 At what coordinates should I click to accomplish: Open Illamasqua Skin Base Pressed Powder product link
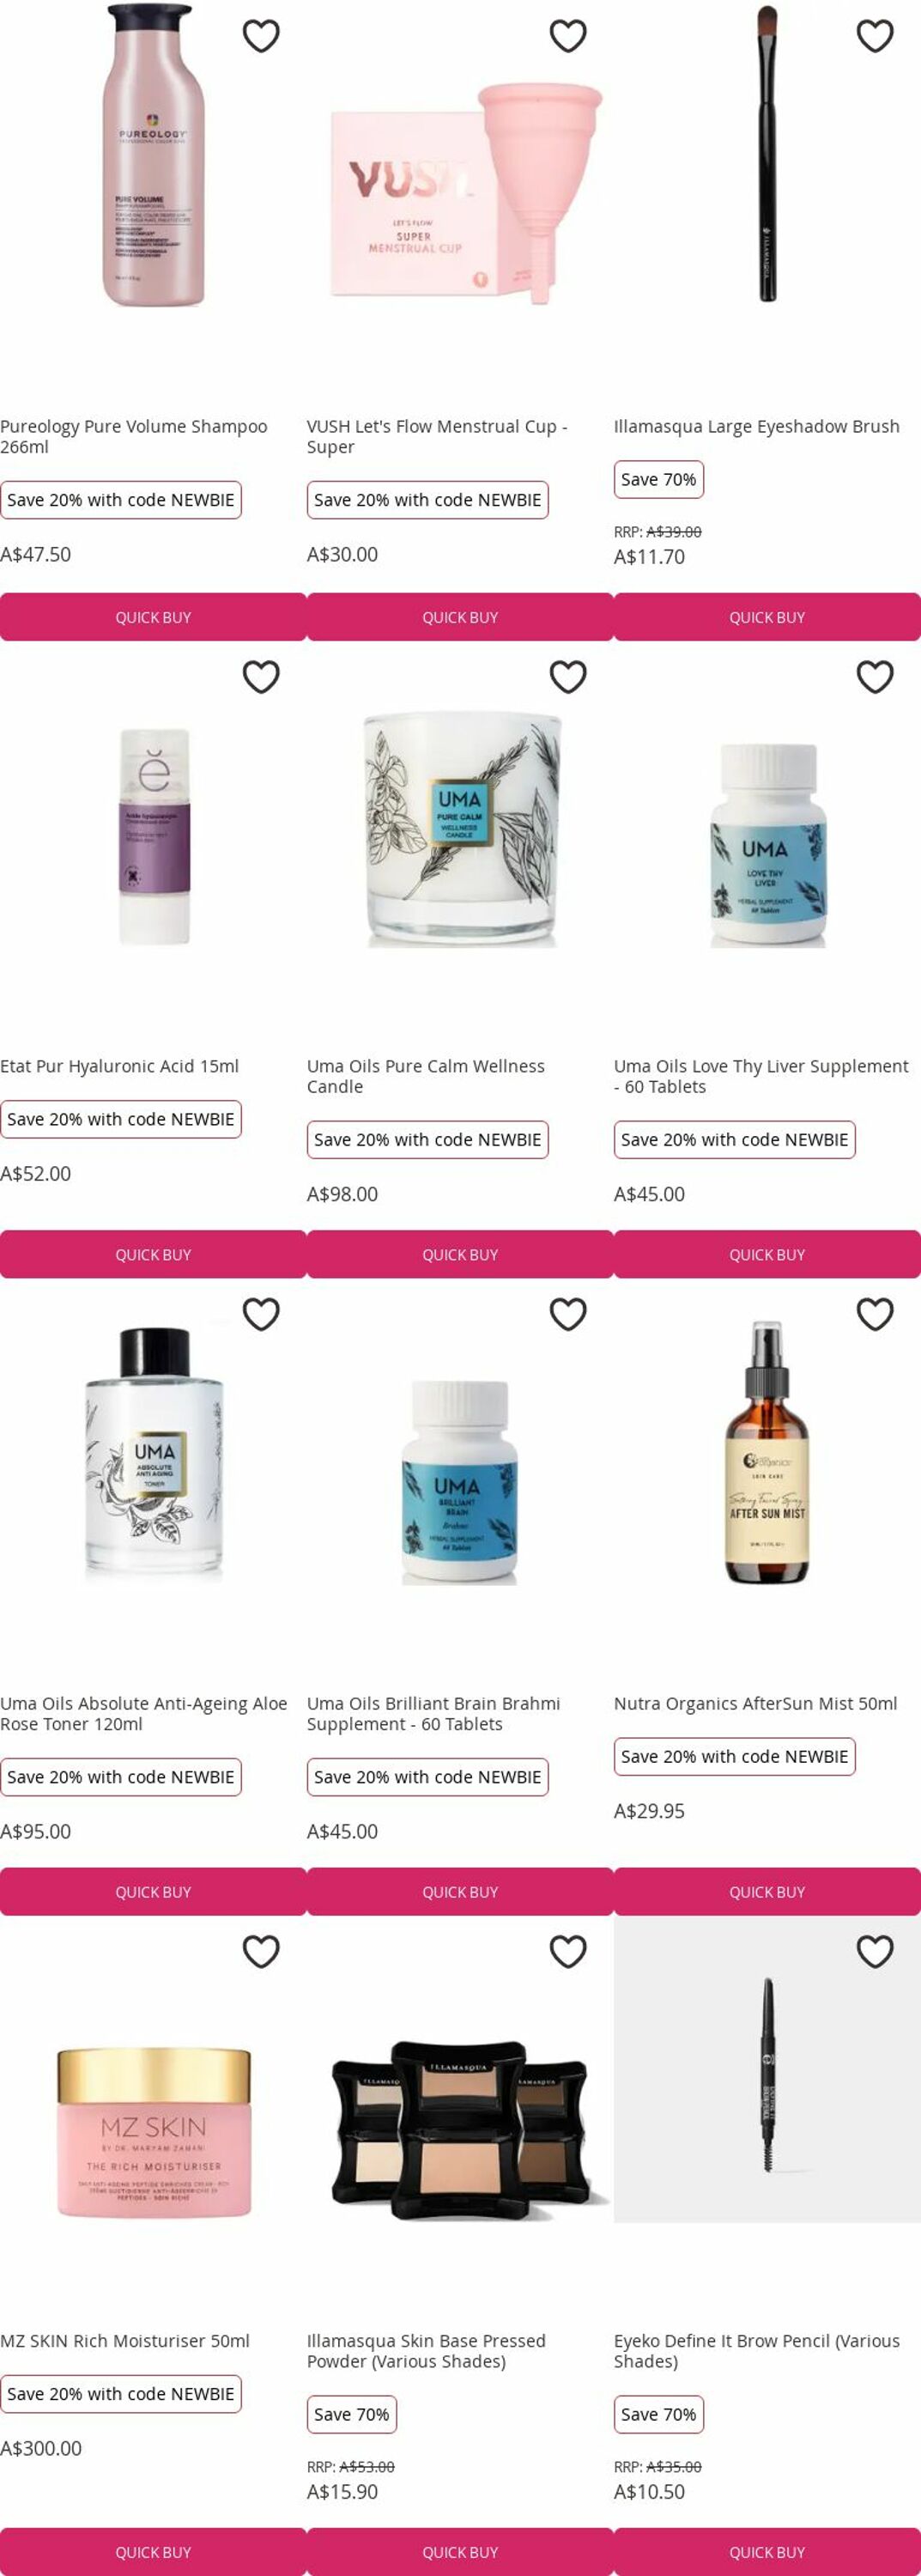click(426, 2351)
